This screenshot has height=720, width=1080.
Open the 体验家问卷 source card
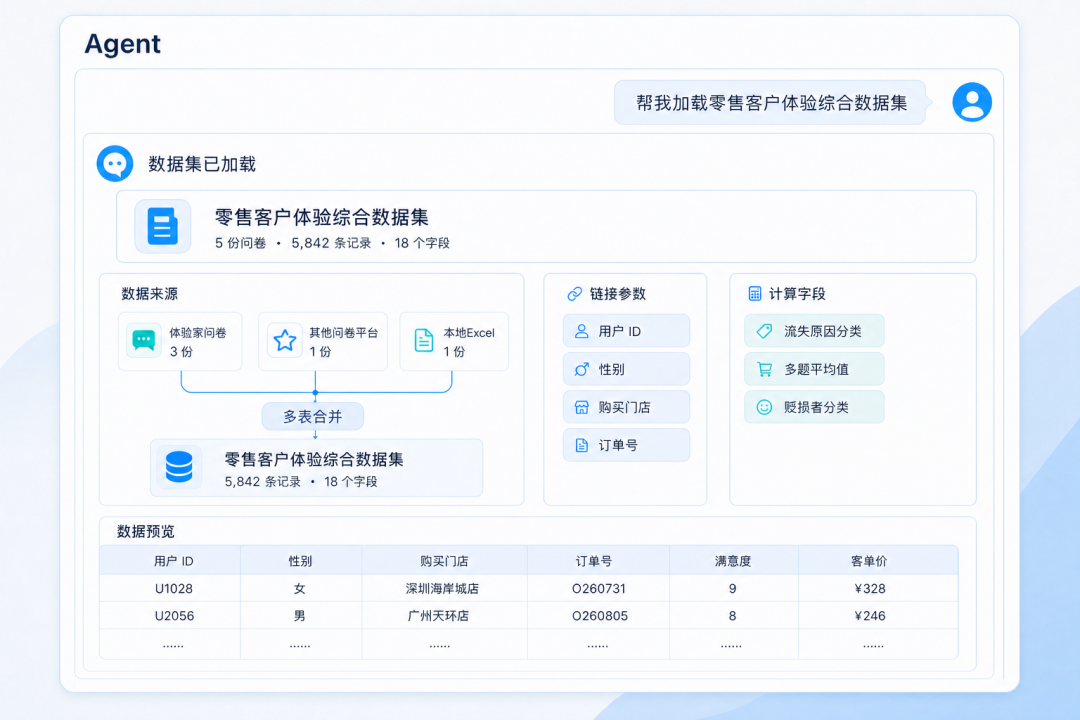pos(180,342)
